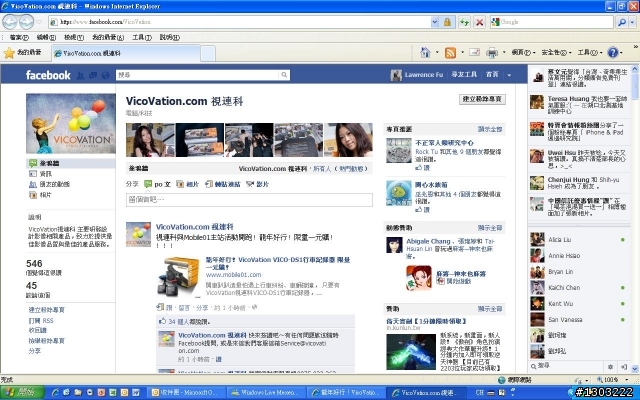Open the Safety command bar dropdown
The width and height of the screenshot is (640, 400).
click(x=556, y=52)
